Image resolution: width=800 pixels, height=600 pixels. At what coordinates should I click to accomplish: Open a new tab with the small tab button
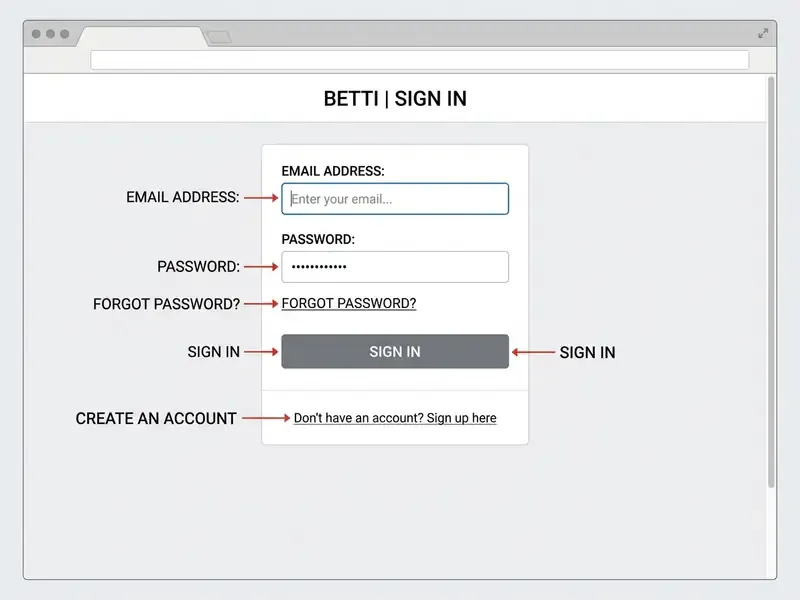(x=219, y=37)
